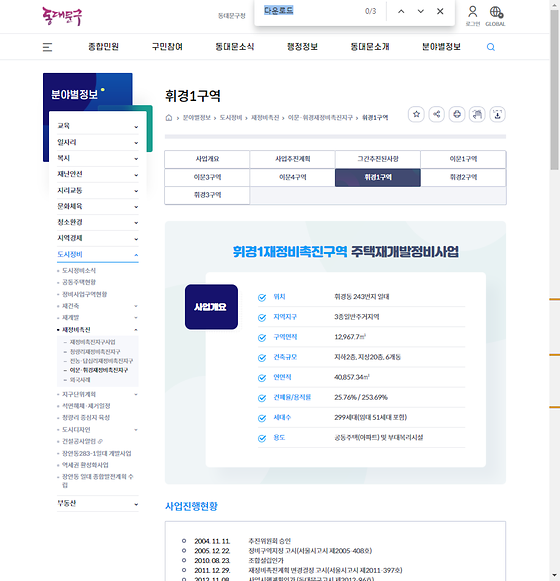Expand the 일자리 sidebar section
Viewport: 560px width, 581px height.
click(98, 142)
